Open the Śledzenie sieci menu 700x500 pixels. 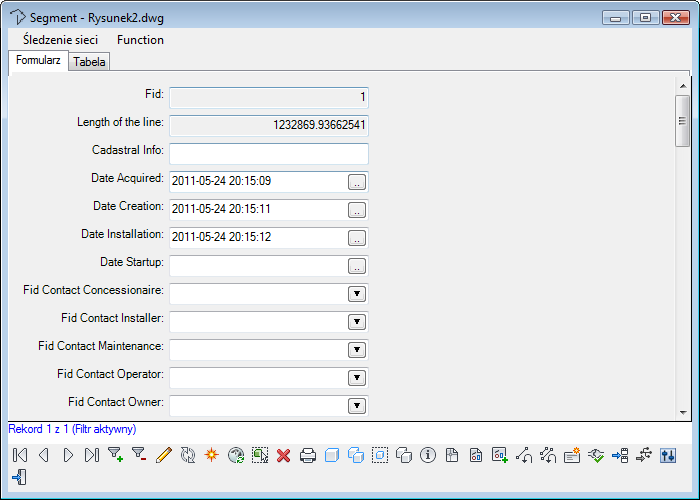pyautogui.click(x=60, y=40)
